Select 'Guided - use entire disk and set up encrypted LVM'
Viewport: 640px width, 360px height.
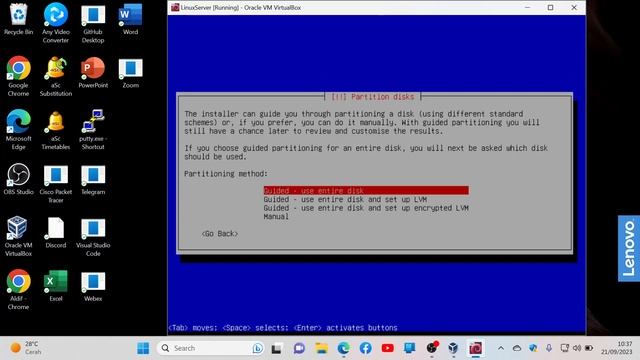366,208
